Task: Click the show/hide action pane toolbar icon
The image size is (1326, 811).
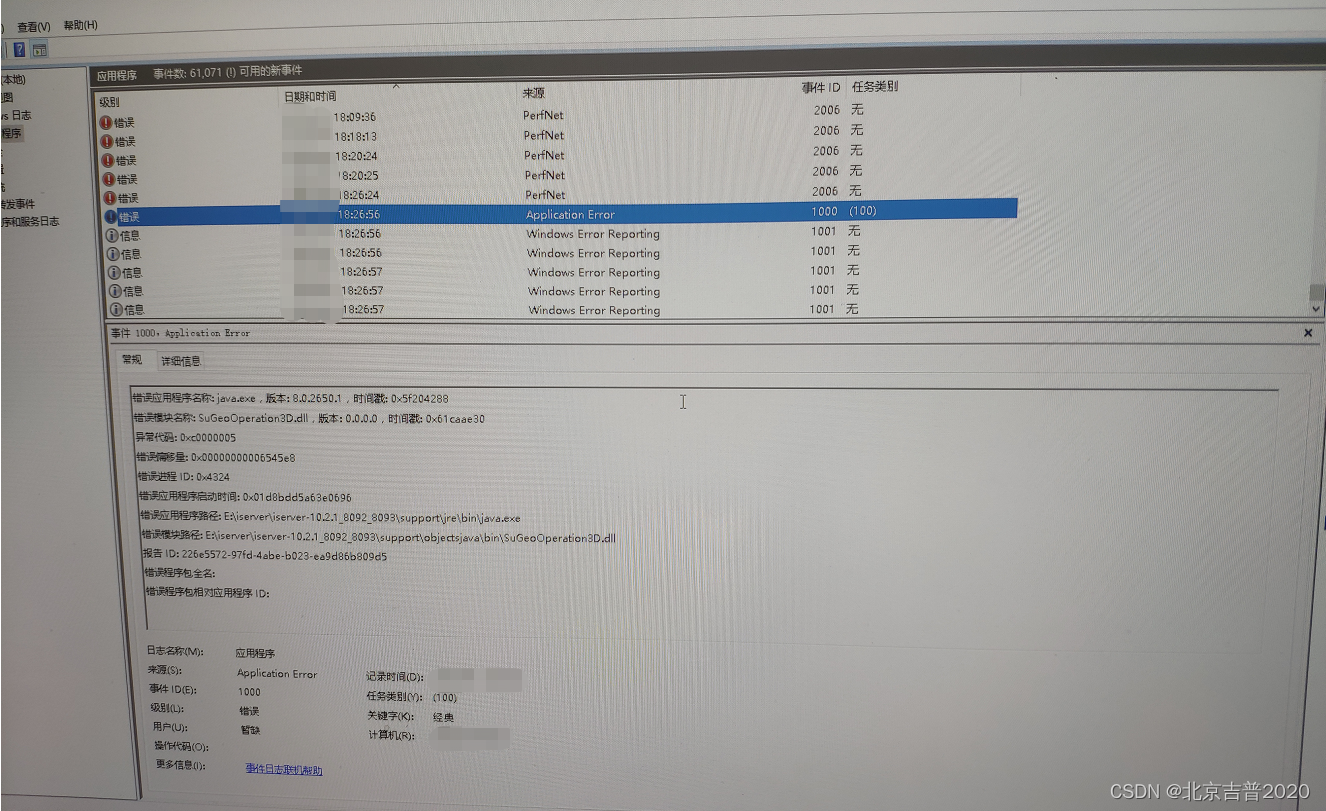Action: (x=40, y=49)
